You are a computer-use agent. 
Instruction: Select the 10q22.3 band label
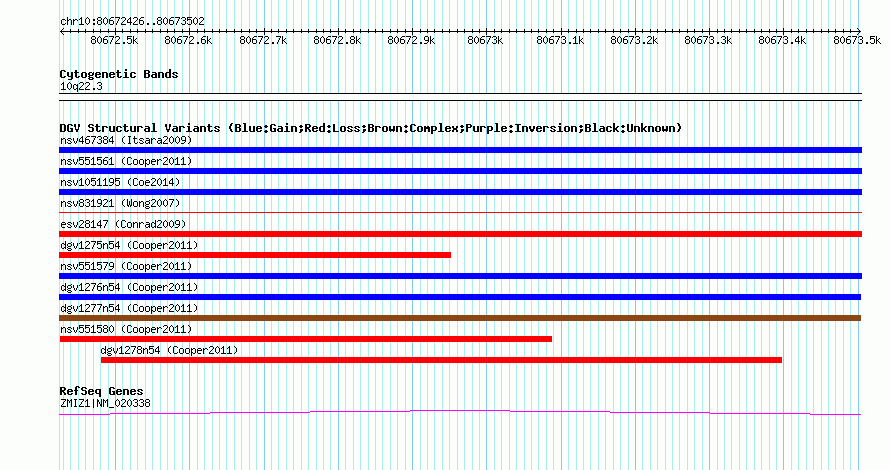[x=81, y=86]
